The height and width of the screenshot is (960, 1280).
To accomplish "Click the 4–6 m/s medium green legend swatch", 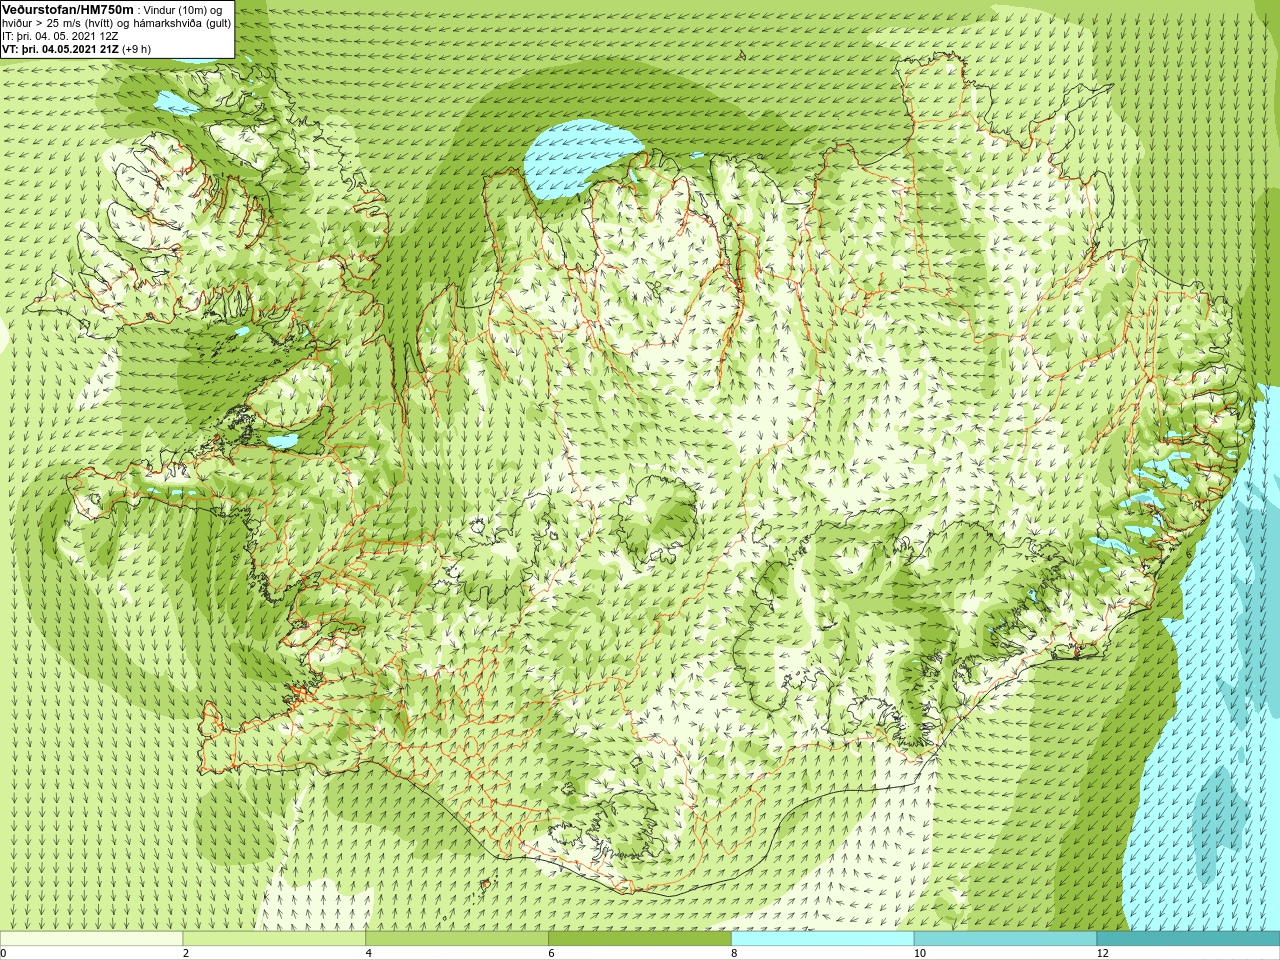I will click(457, 939).
